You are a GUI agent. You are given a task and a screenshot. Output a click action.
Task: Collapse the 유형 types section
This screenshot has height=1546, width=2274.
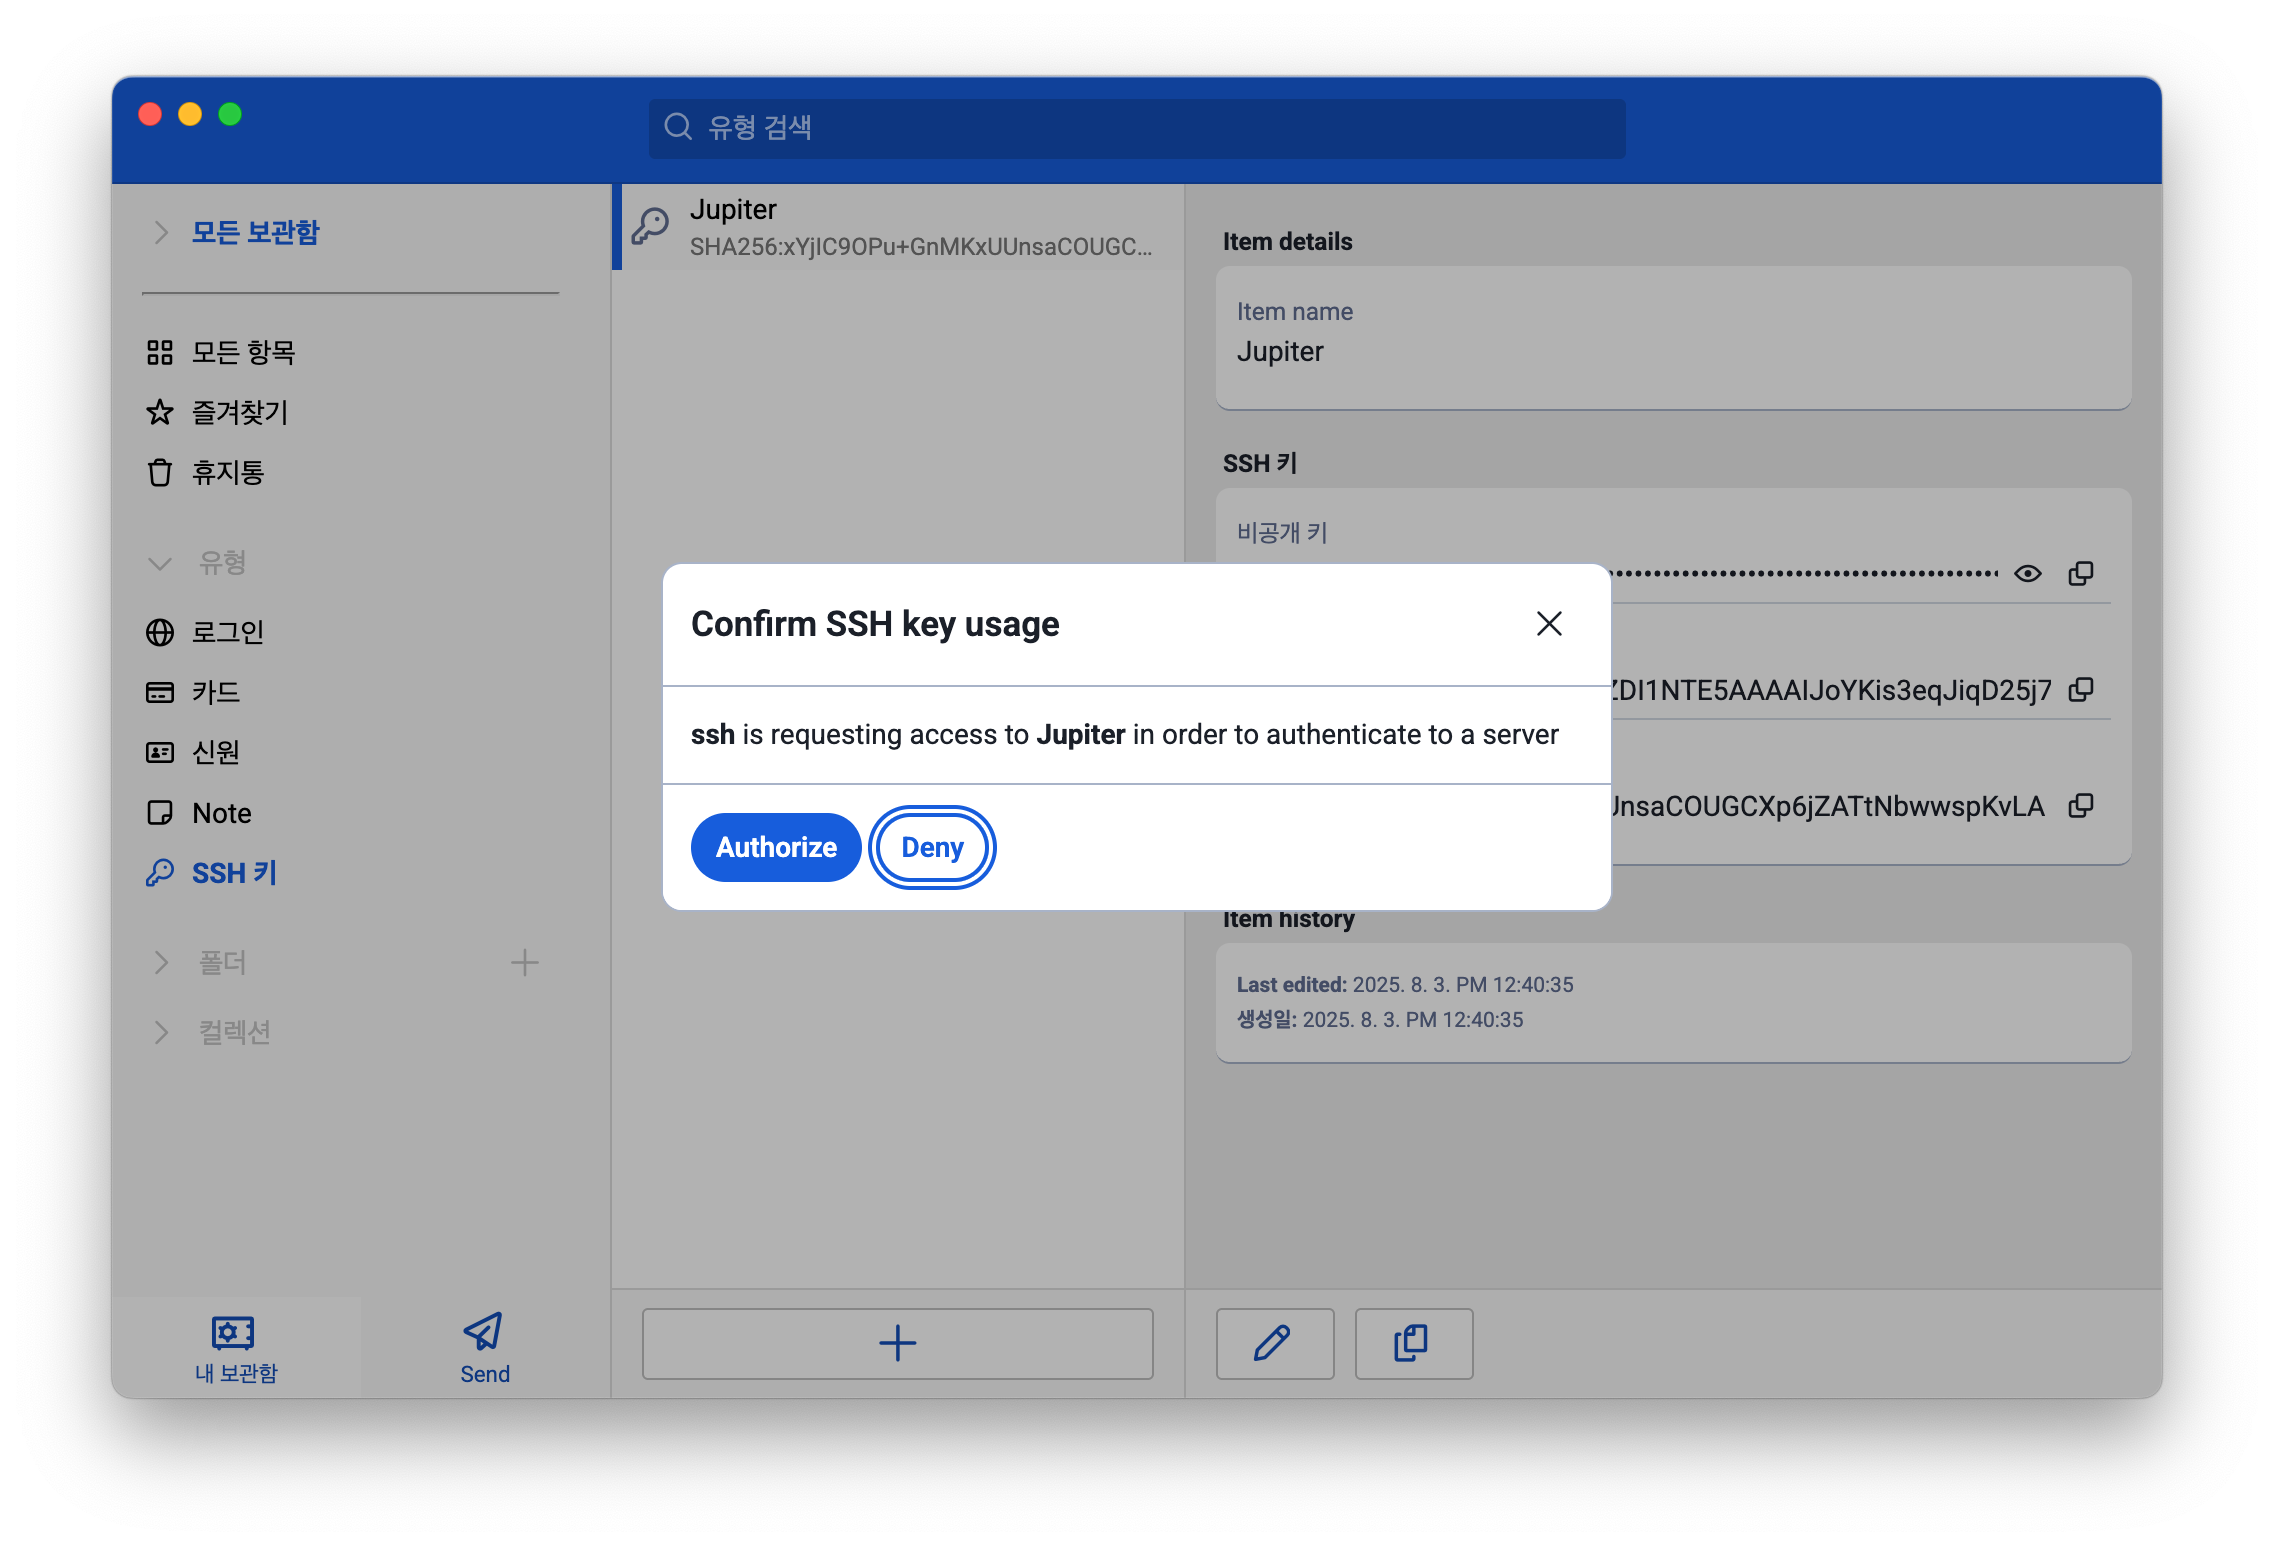click(x=160, y=563)
